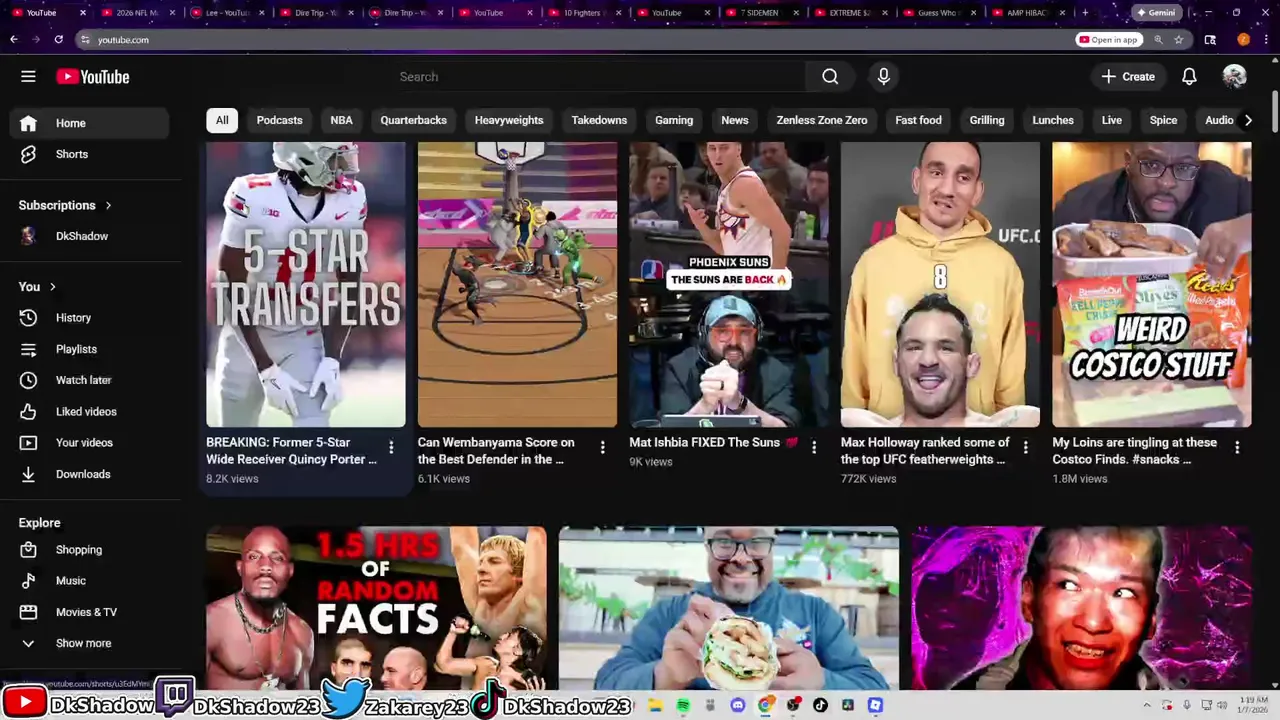Image resolution: width=1280 pixels, height=720 pixels.
Task: Open options for Max Holloway short
Action: click(1025, 447)
